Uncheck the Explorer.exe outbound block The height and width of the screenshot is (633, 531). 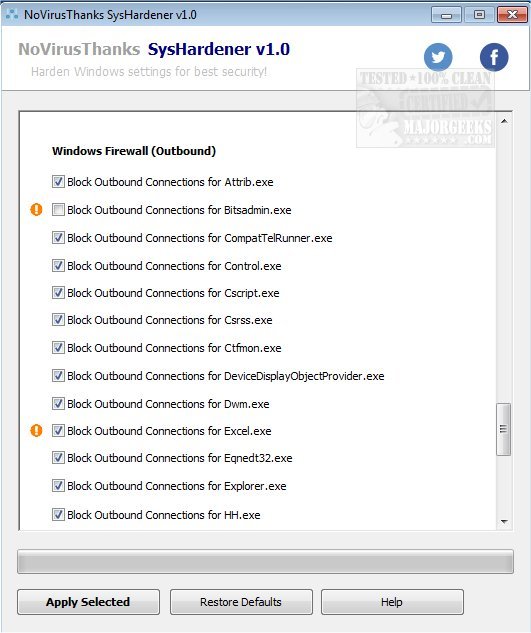tap(58, 486)
